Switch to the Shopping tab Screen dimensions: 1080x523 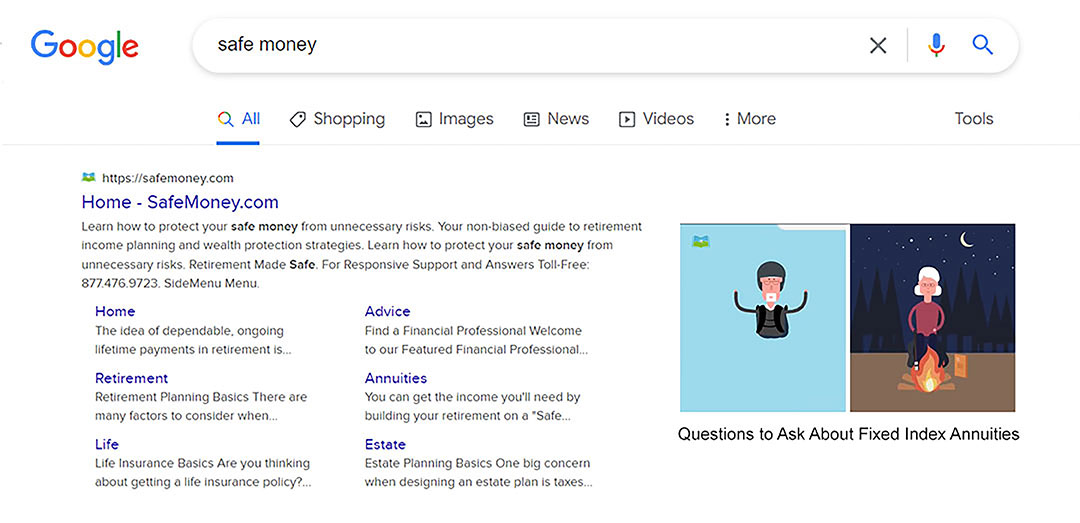coord(337,119)
